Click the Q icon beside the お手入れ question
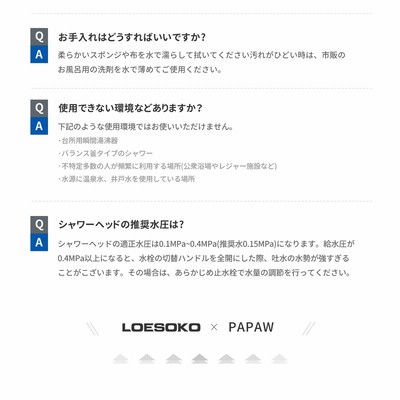400x400 pixels. (39, 37)
